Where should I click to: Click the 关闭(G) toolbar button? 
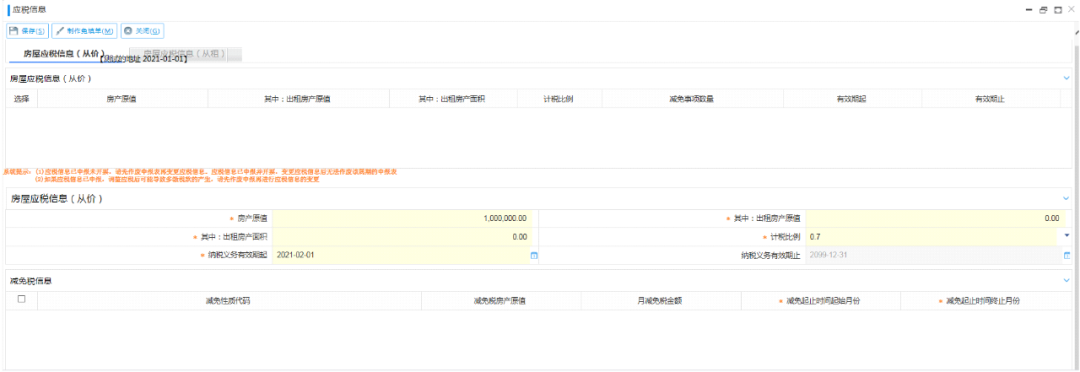tap(143, 31)
